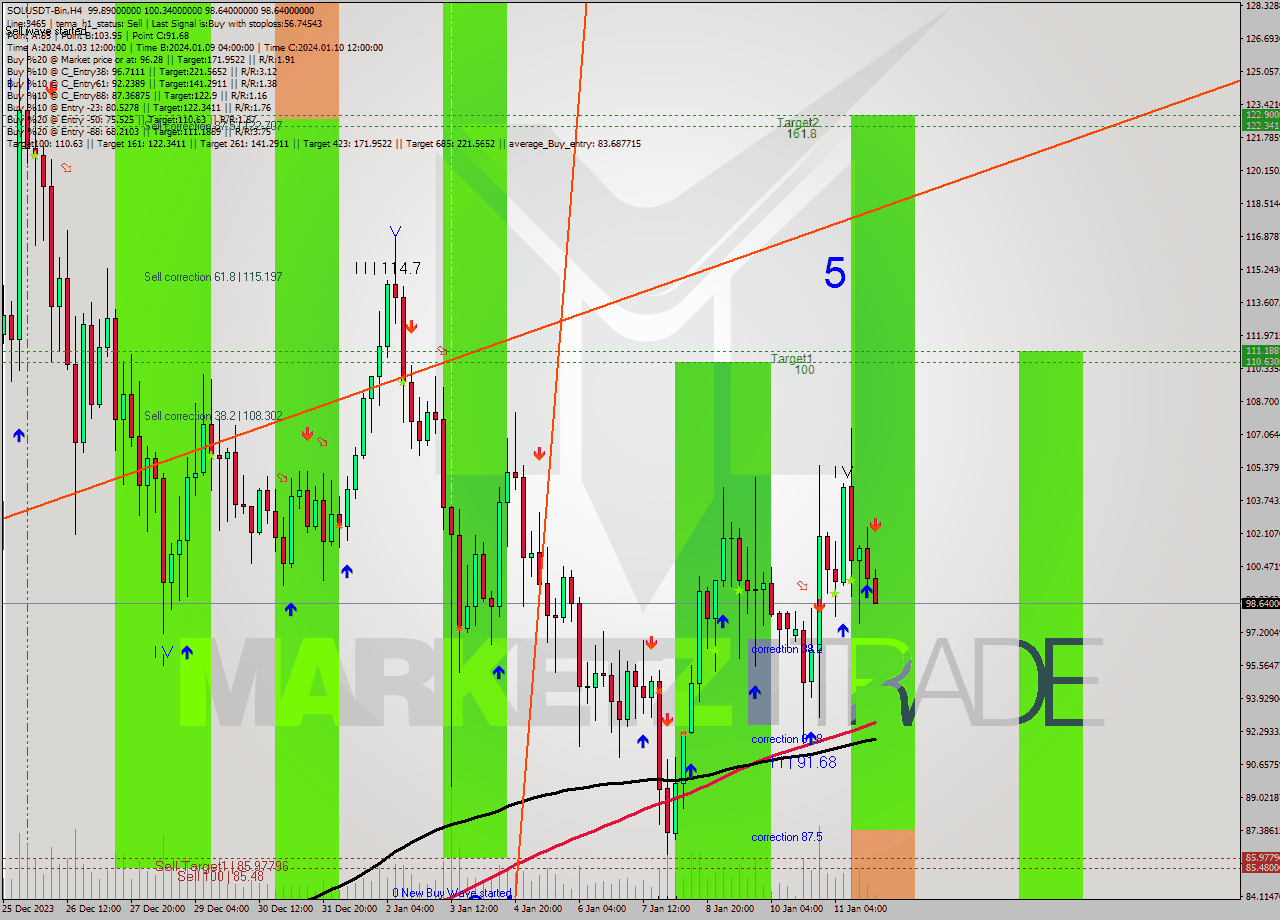Click the blue correction 38.2 label

tap(787, 649)
